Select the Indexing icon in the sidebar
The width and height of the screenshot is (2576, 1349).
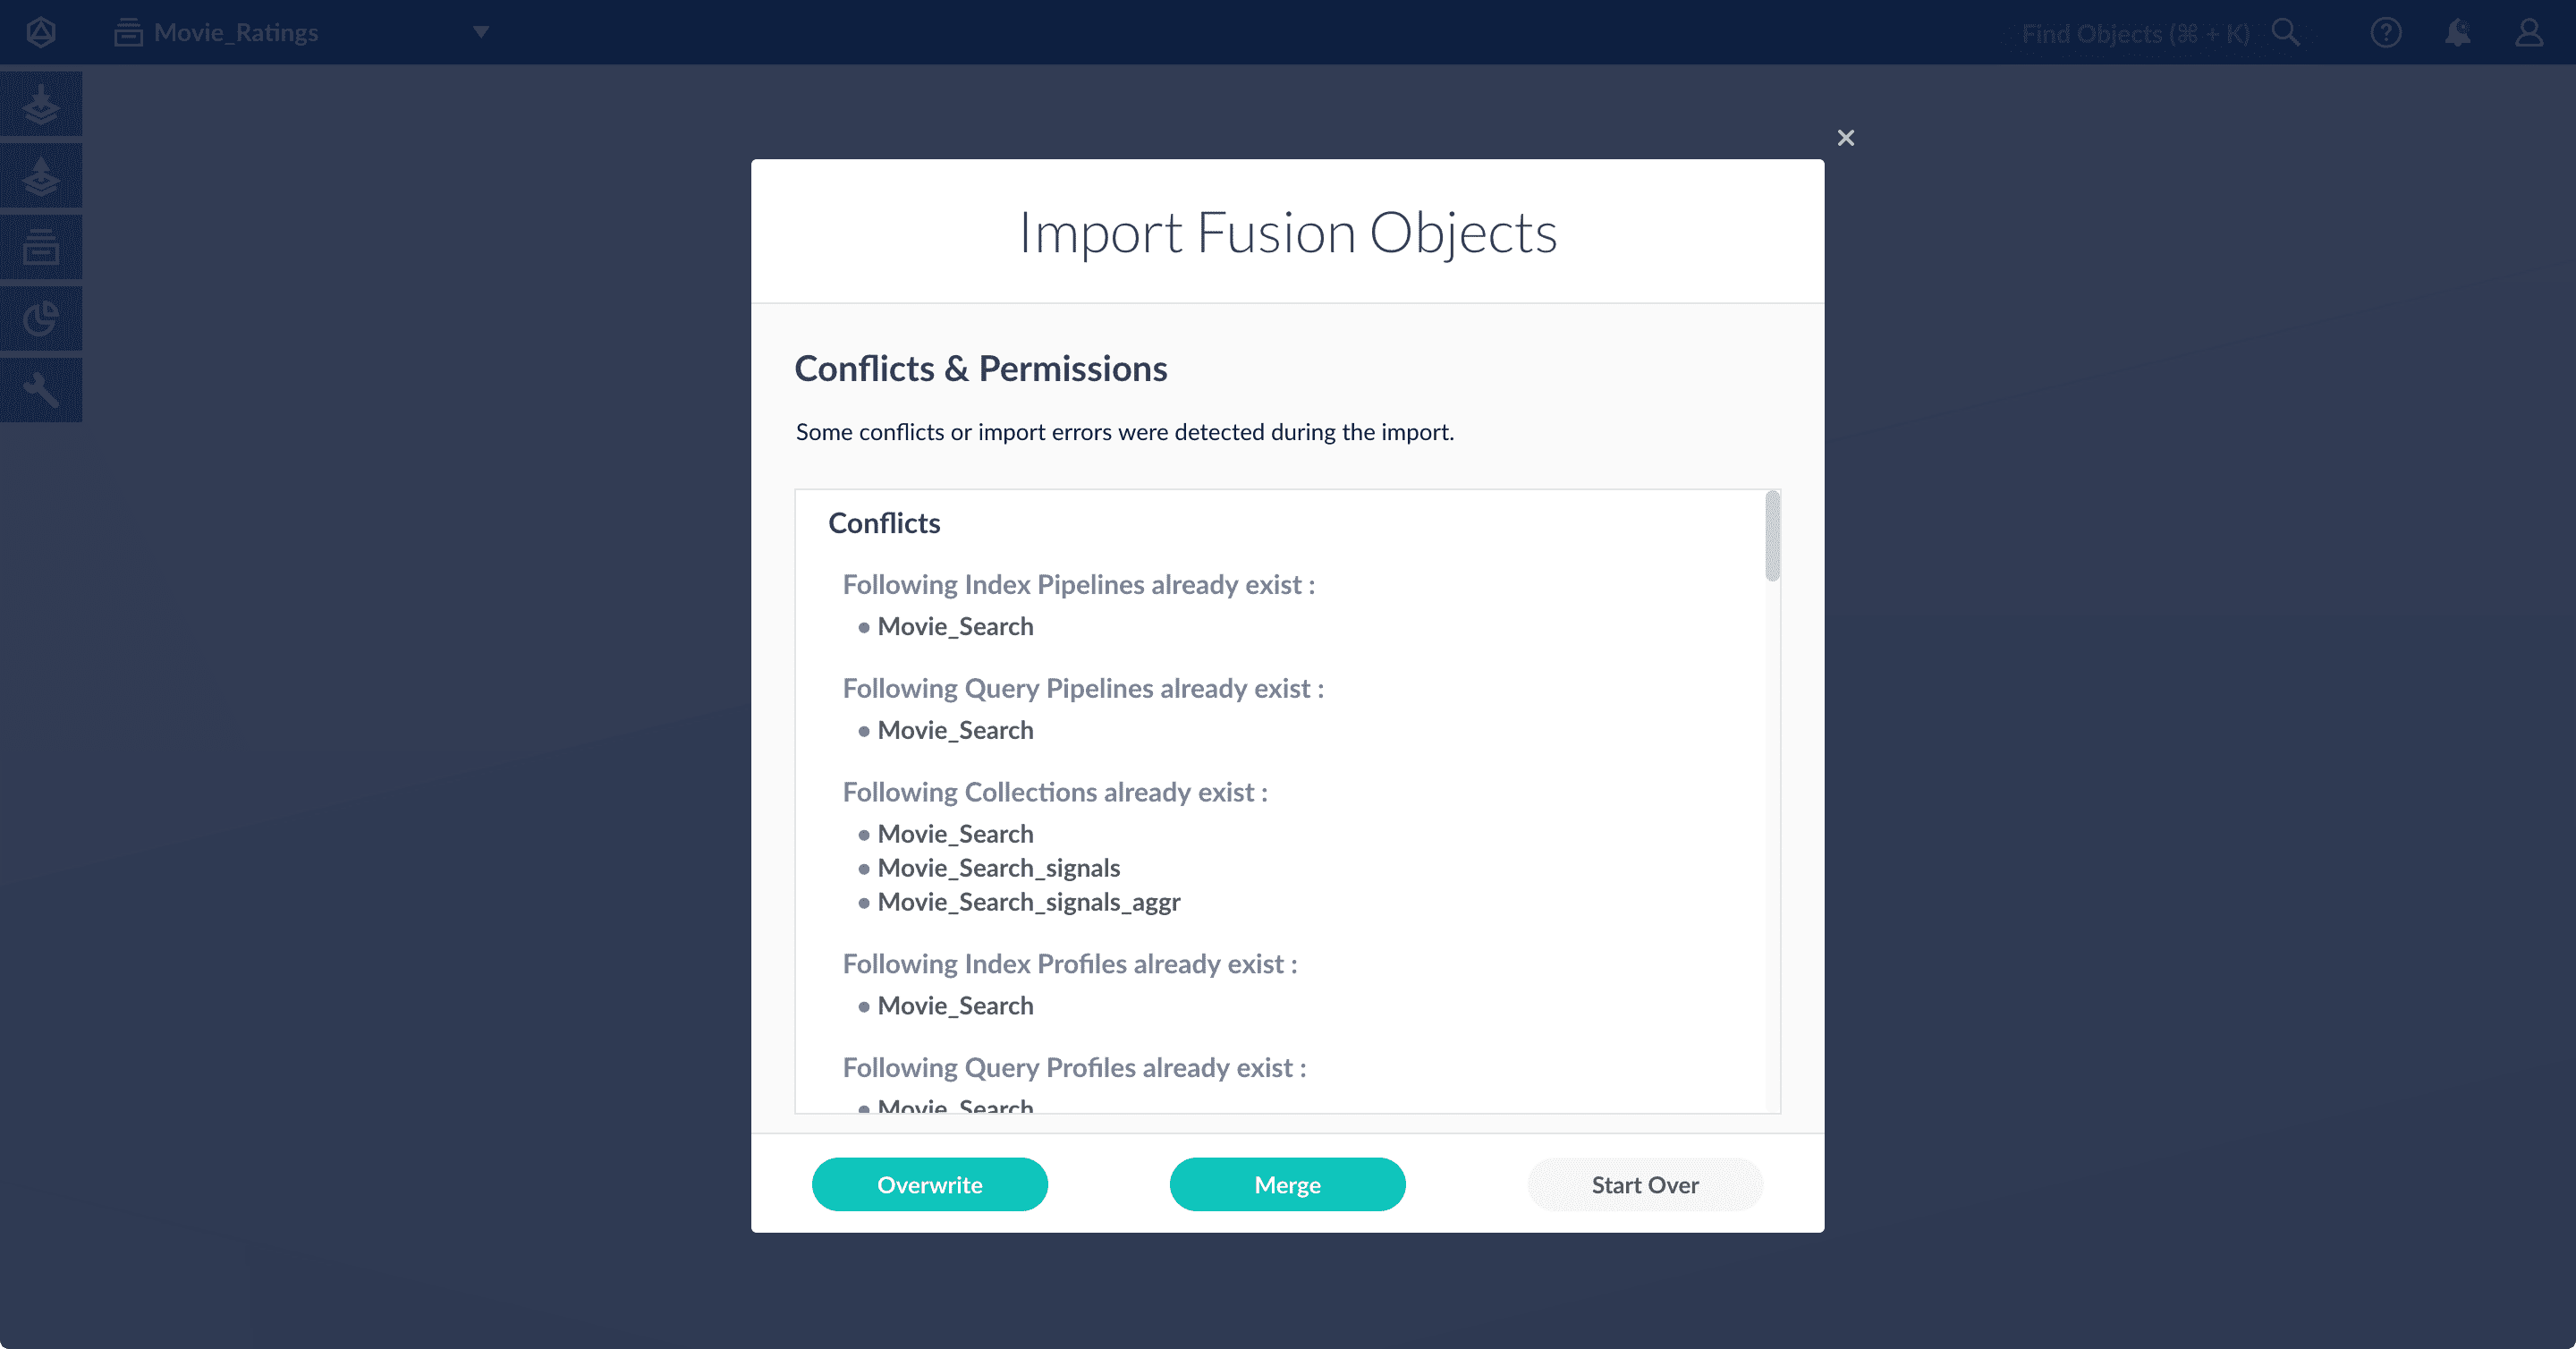(x=41, y=104)
